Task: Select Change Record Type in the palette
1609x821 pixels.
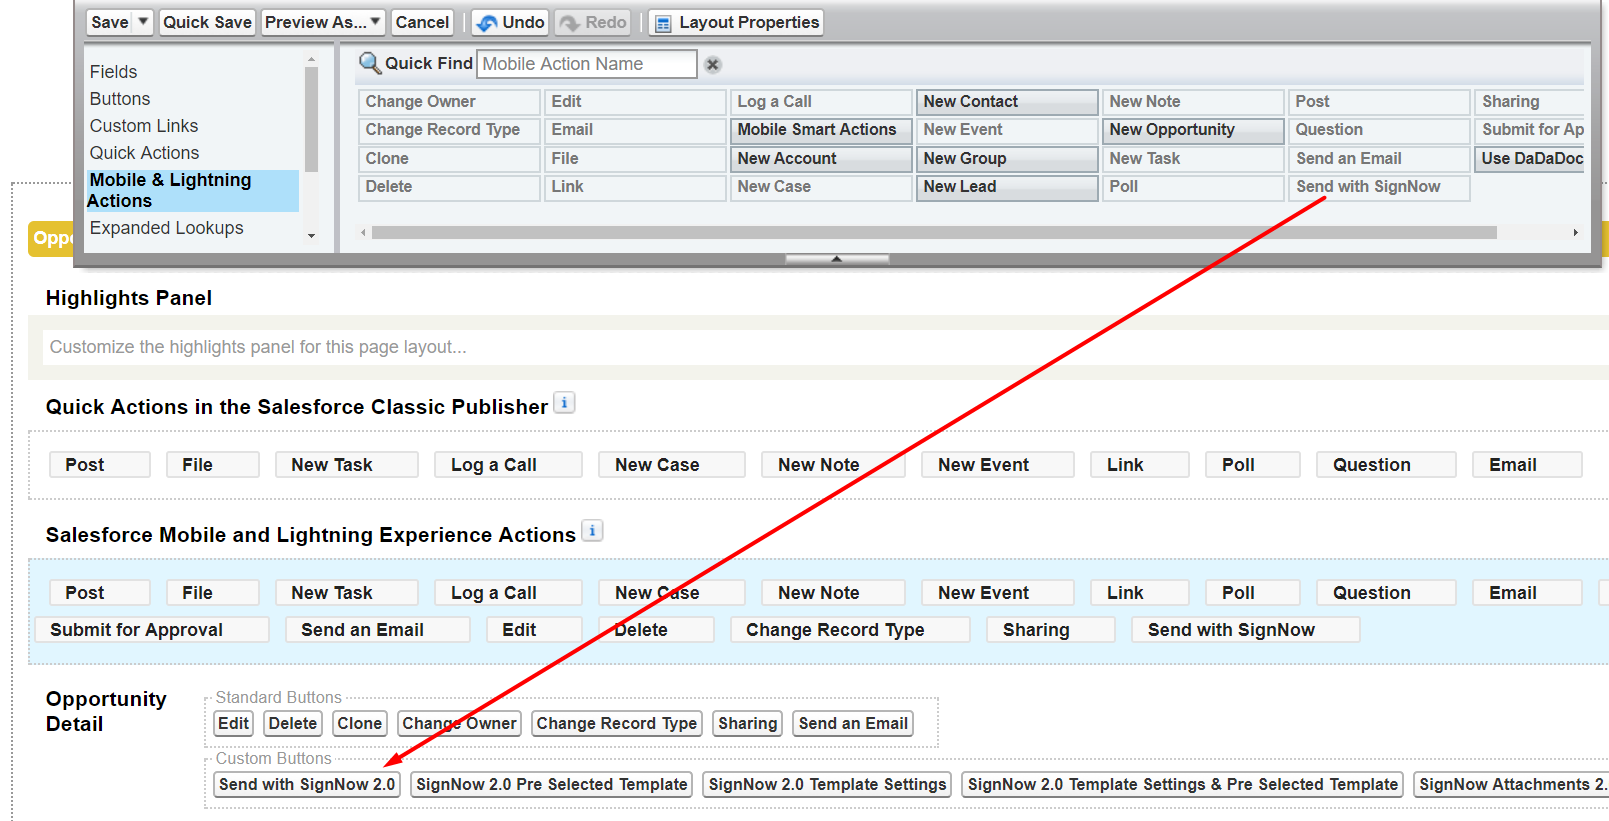Action: coord(449,130)
